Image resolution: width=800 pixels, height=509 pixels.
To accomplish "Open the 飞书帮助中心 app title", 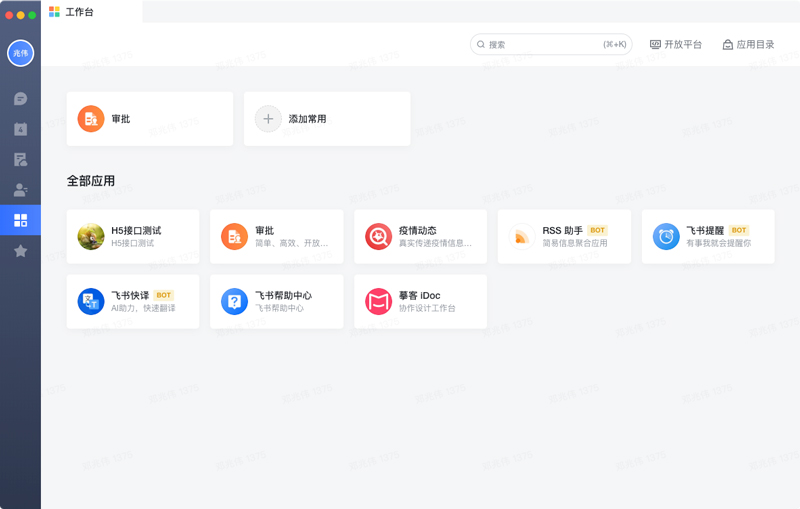I will click(284, 295).
